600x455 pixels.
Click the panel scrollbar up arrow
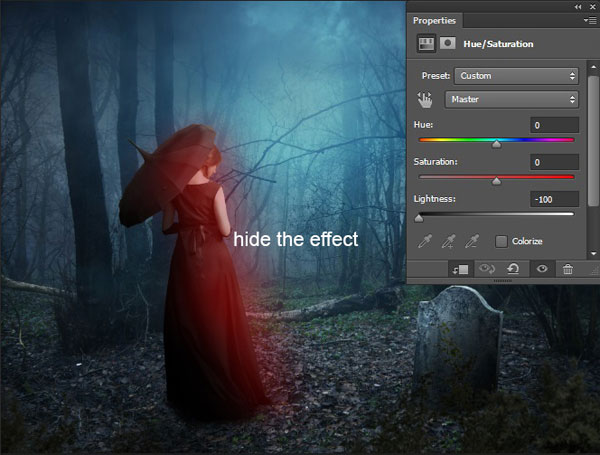click(593, 67)
